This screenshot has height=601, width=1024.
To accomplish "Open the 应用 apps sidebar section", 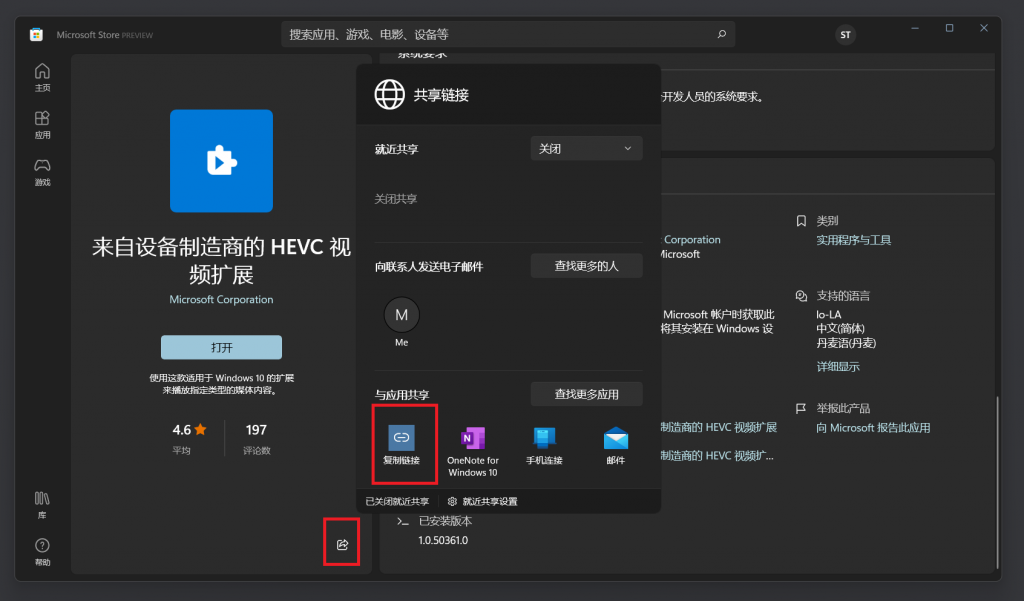I will click(42, 124).
